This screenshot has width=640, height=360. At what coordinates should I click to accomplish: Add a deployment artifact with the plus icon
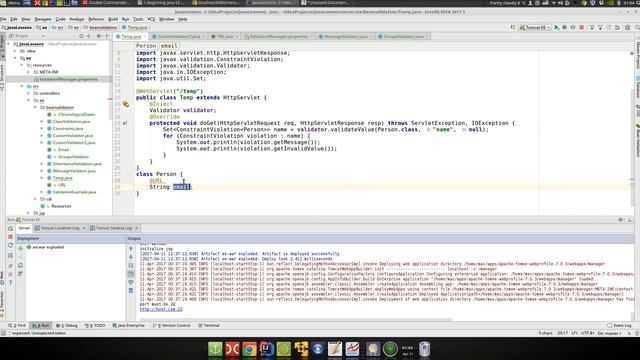pos(20,248)
